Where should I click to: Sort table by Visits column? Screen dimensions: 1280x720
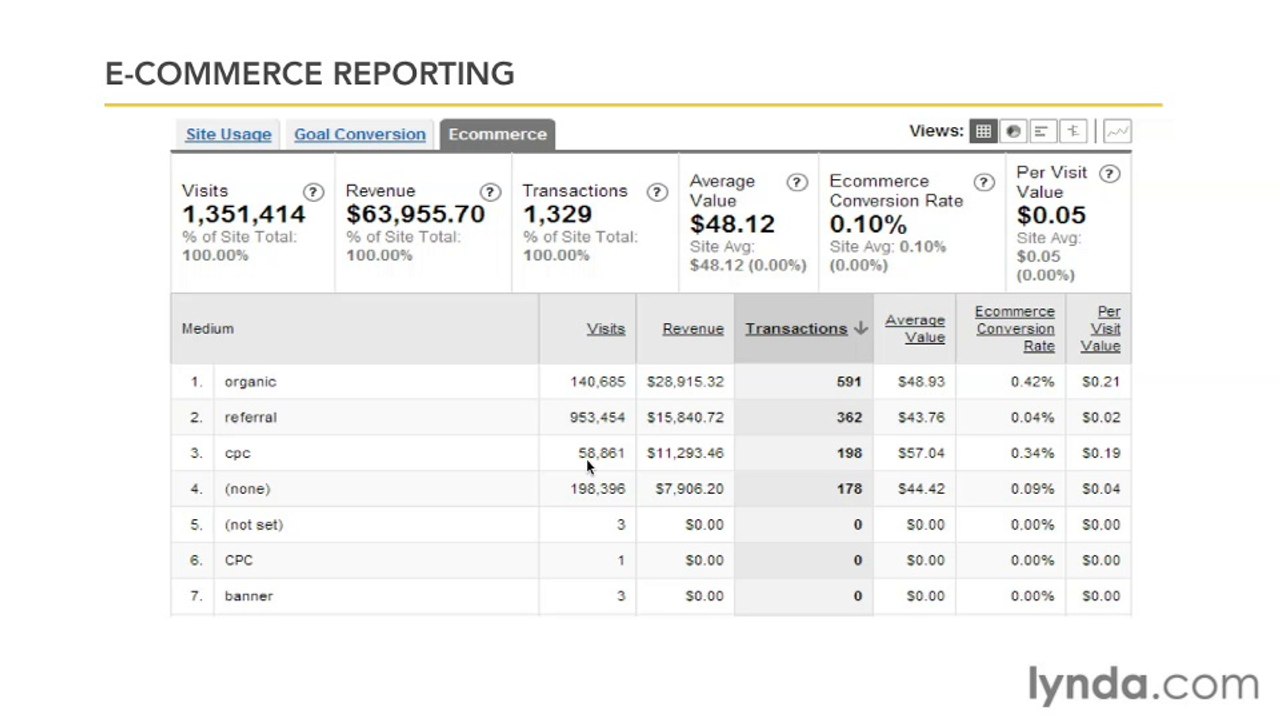click(x=606, y=329)
